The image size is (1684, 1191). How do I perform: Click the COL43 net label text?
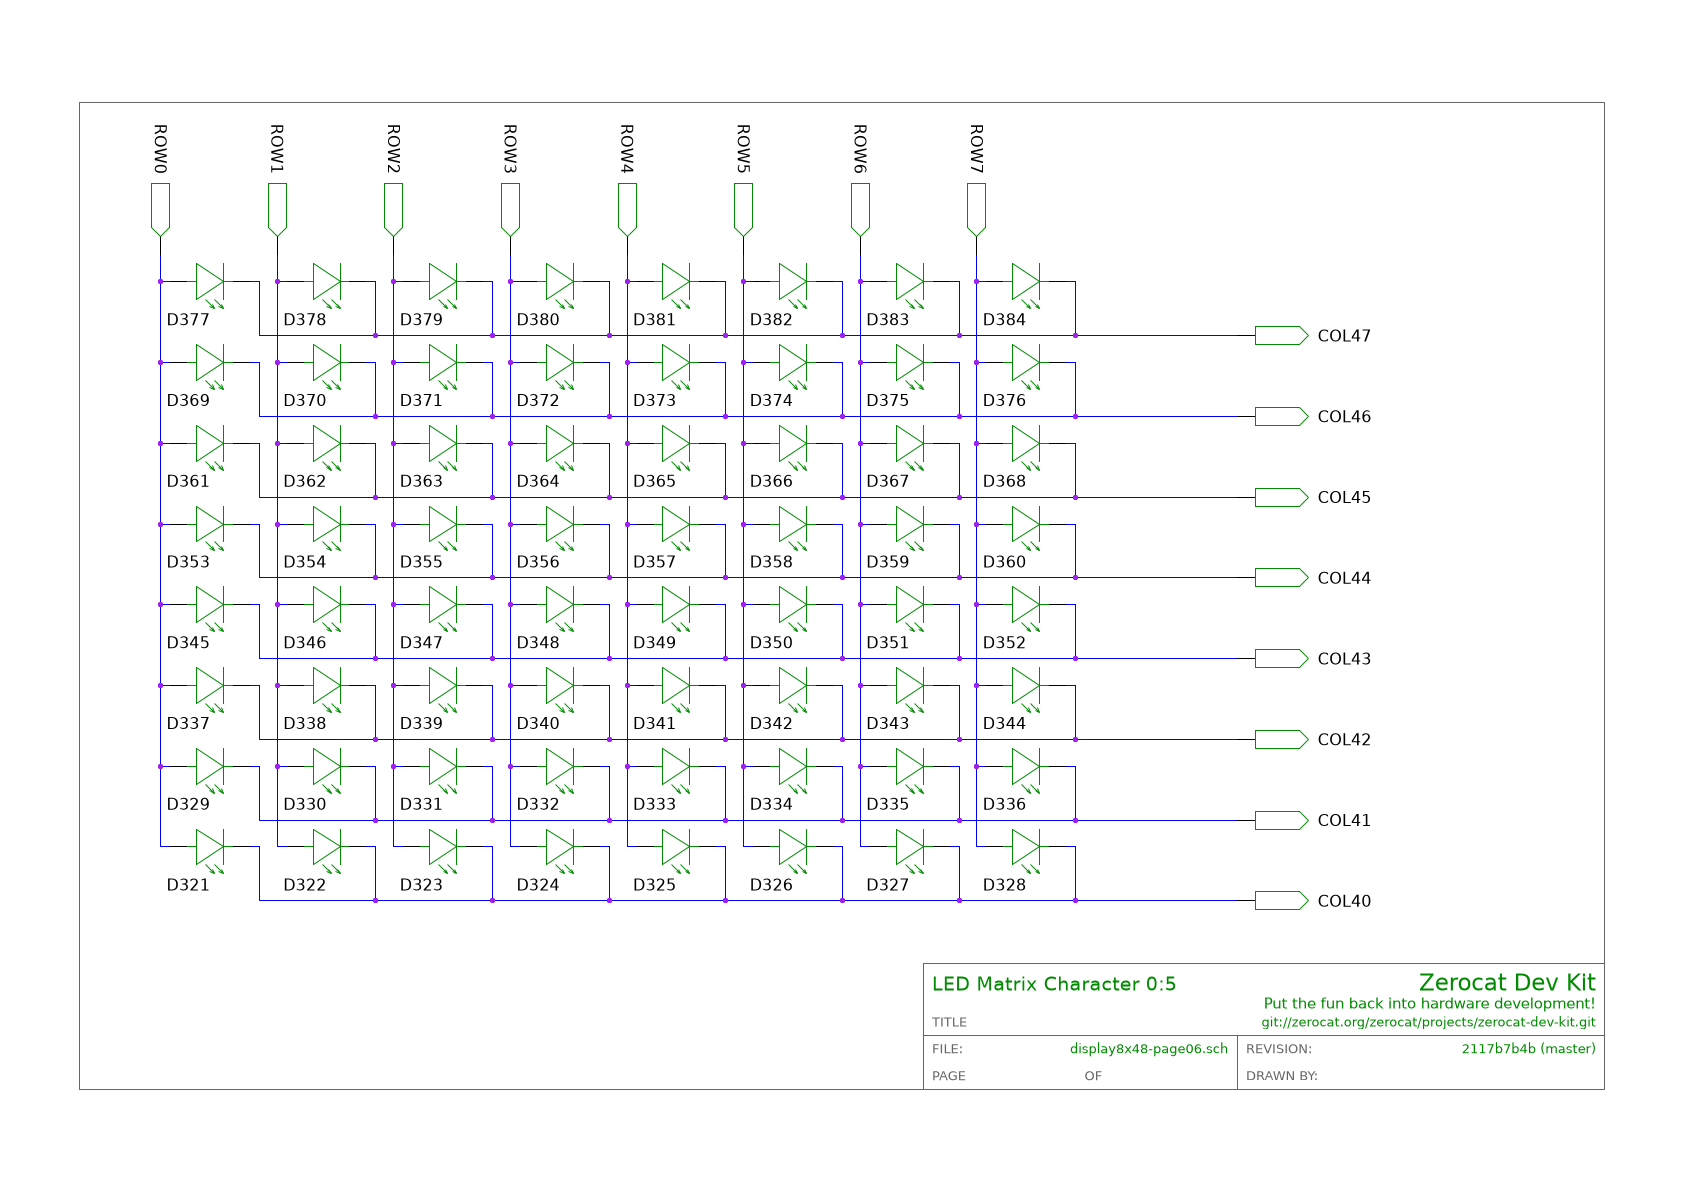1344,659
